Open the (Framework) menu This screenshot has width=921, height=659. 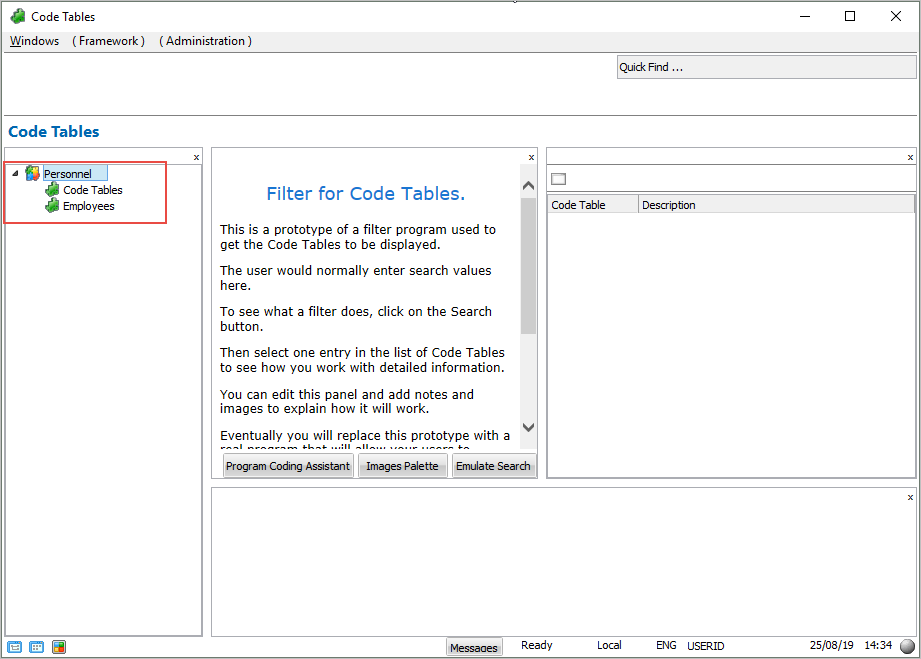[x=108, y=41]
